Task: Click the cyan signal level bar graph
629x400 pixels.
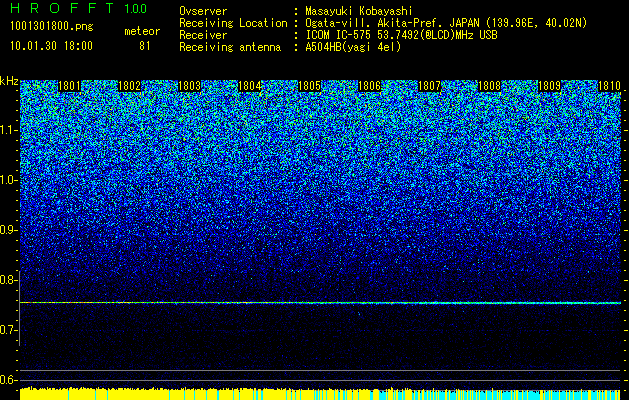Action: coord(499,394)
